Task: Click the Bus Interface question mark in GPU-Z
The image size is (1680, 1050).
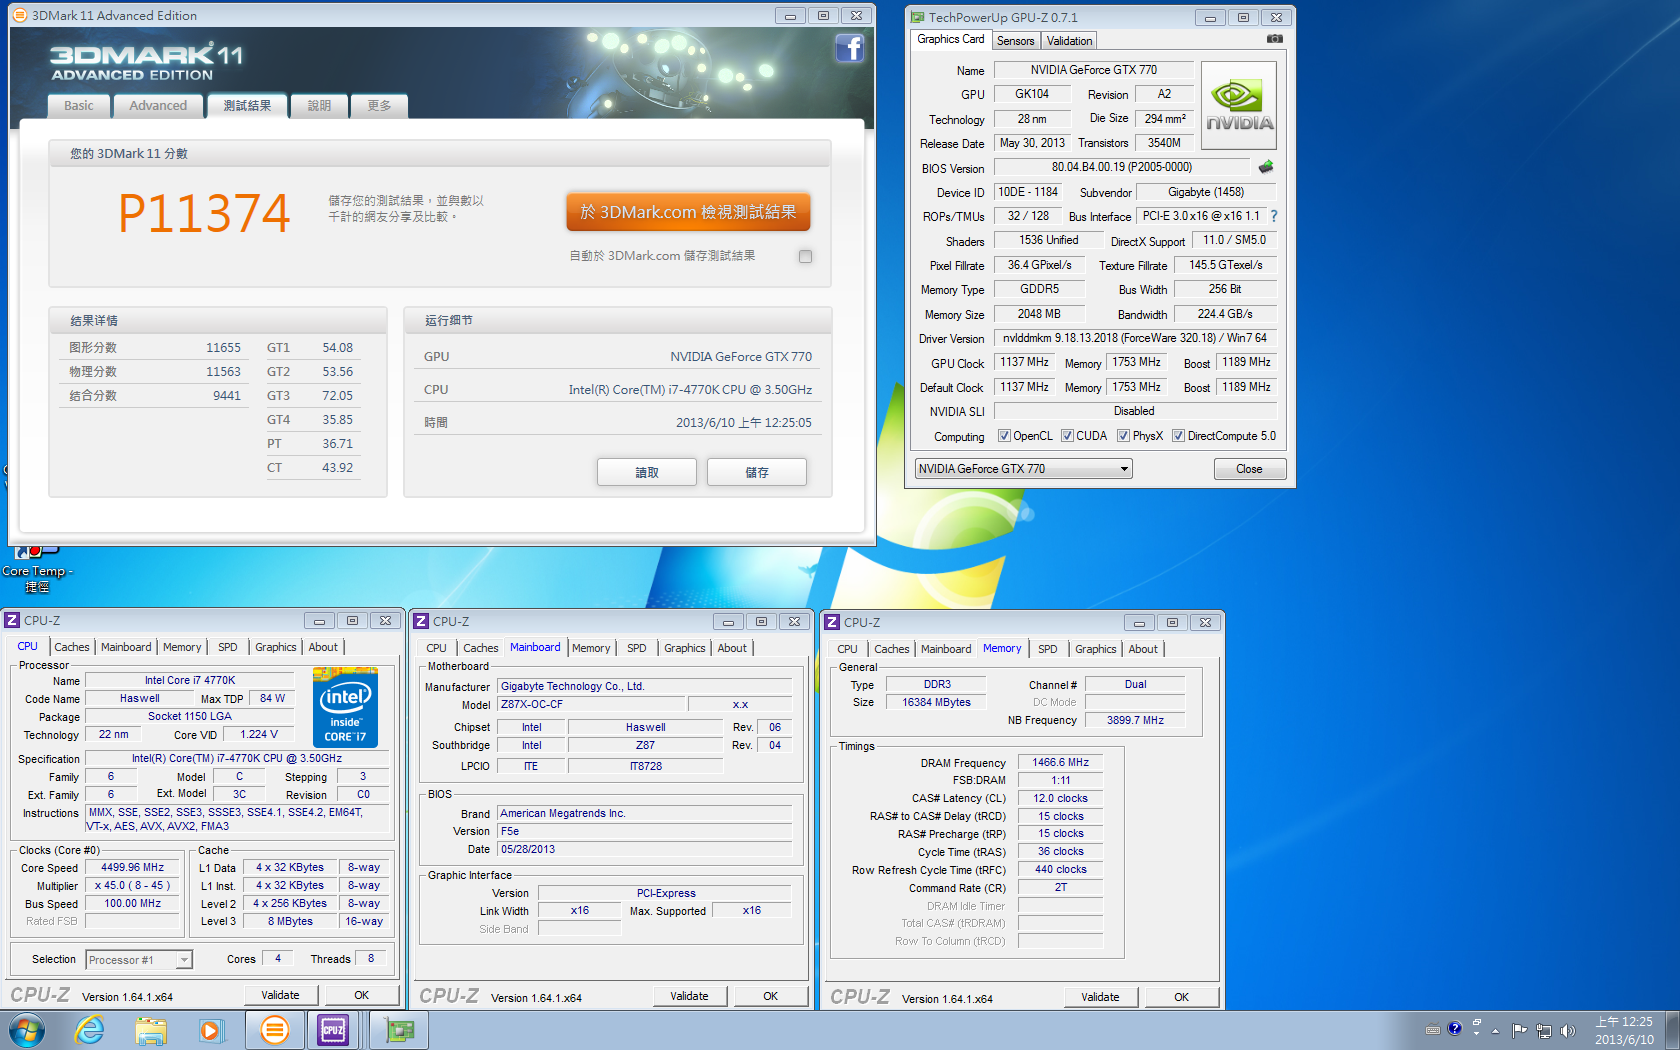Action: 1273,216
